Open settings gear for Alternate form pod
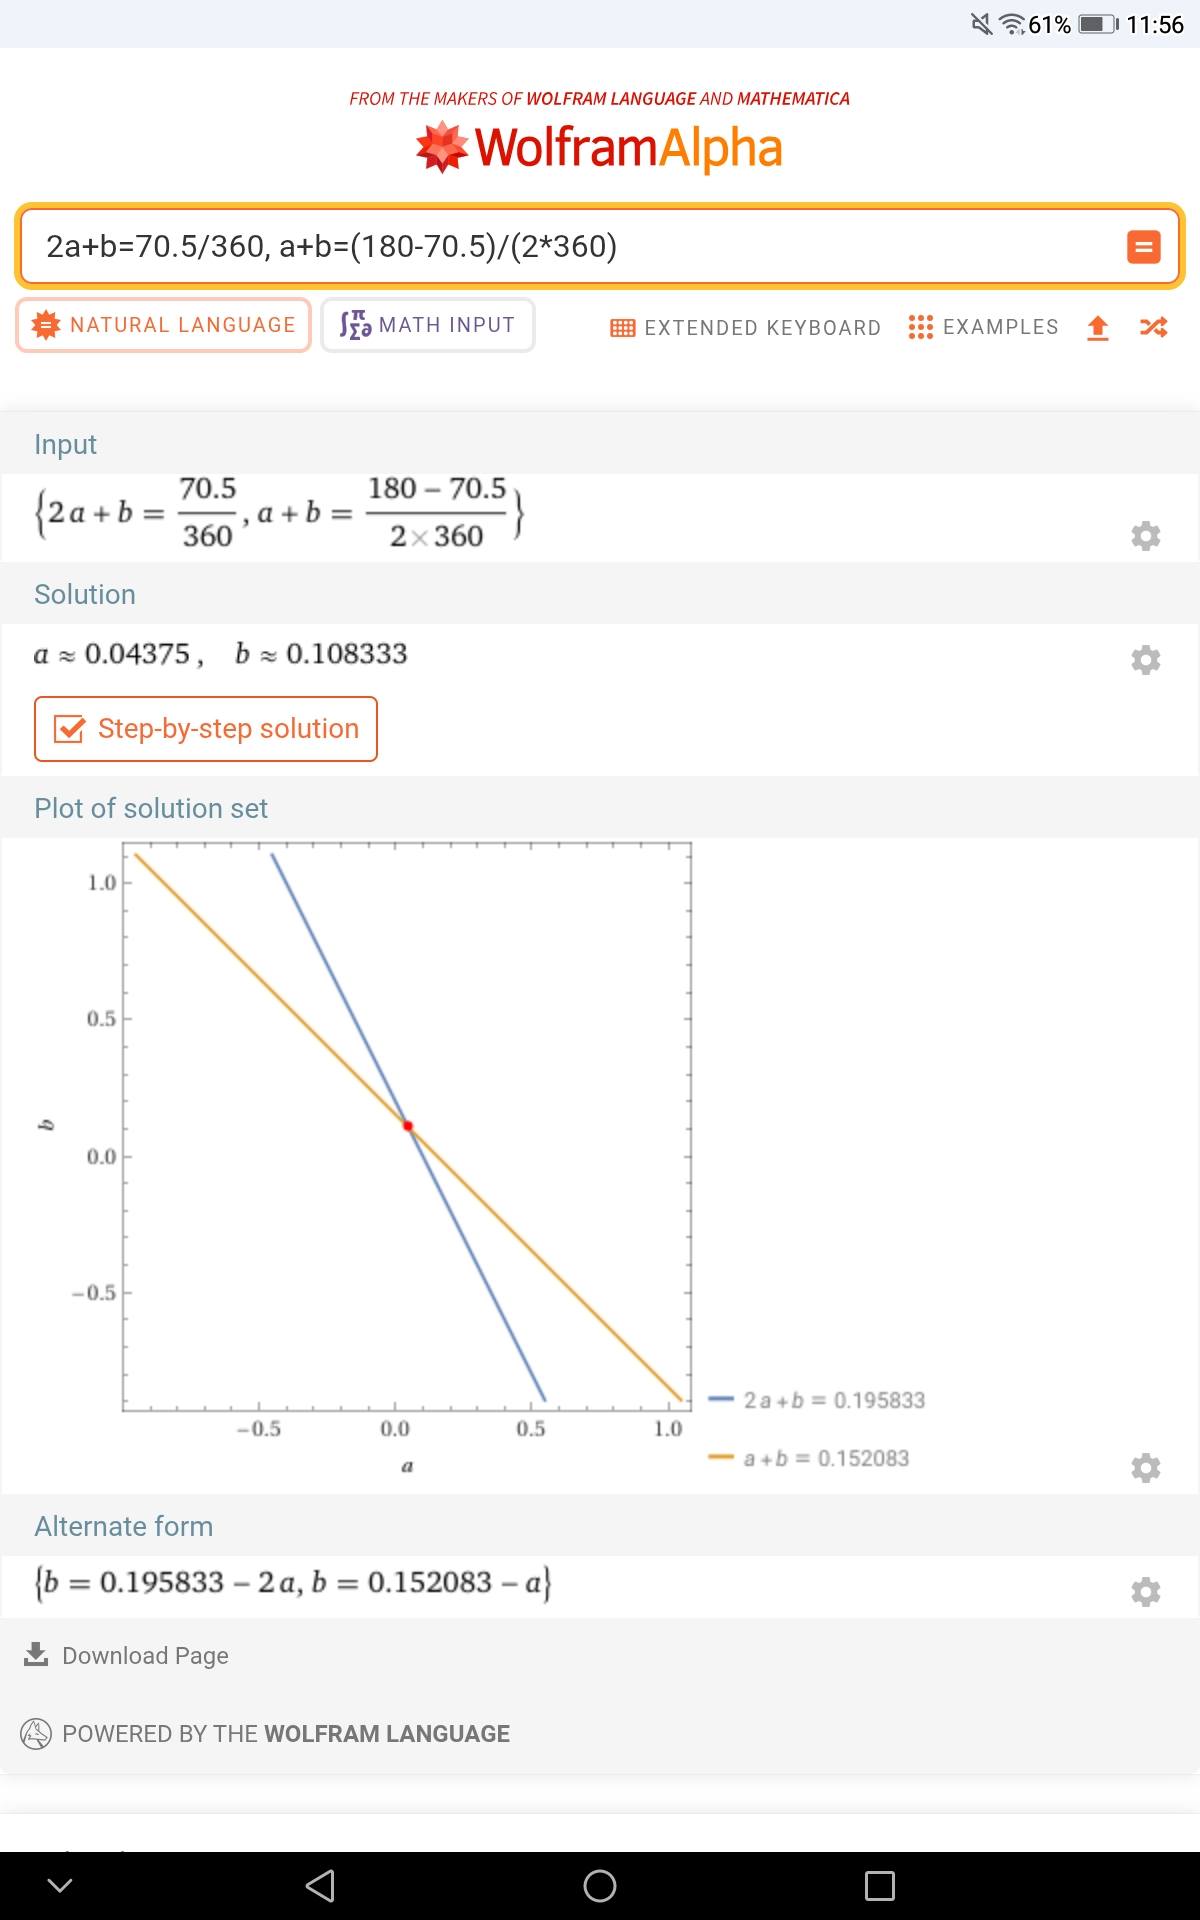The image size is (1200, 1920). point(1145,1591)
